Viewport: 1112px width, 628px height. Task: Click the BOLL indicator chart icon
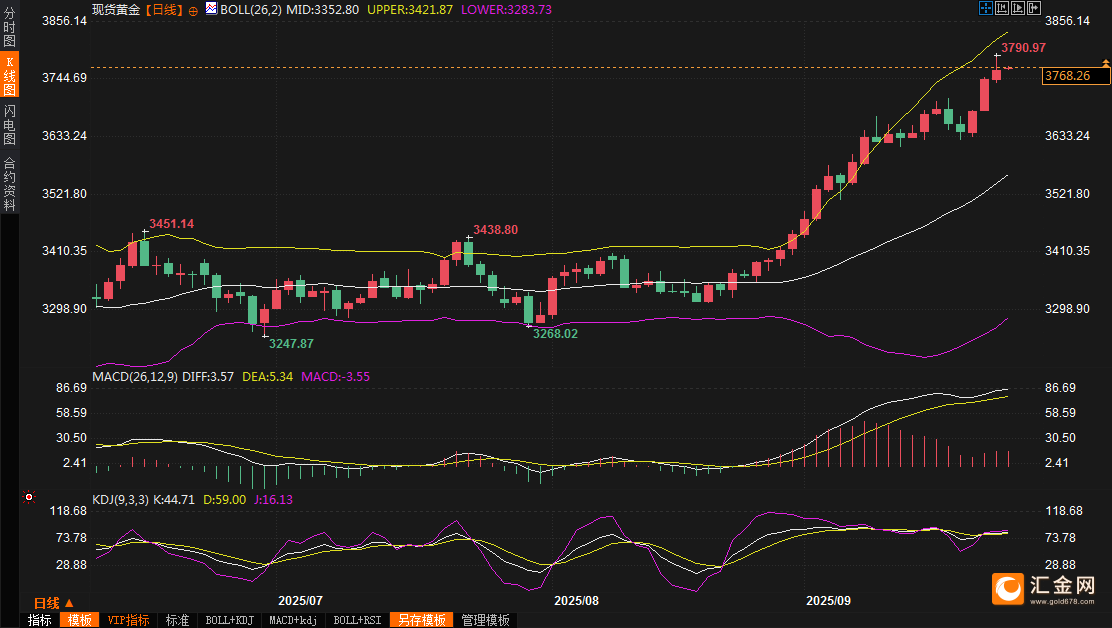click(210, 8)
